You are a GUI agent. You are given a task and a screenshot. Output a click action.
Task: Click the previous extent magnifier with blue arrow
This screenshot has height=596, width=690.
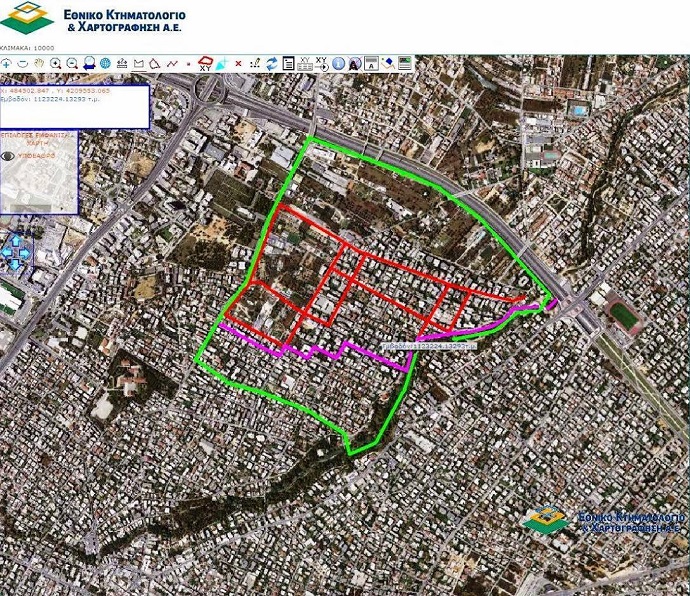pyautogui.click(x=89, y=63)
